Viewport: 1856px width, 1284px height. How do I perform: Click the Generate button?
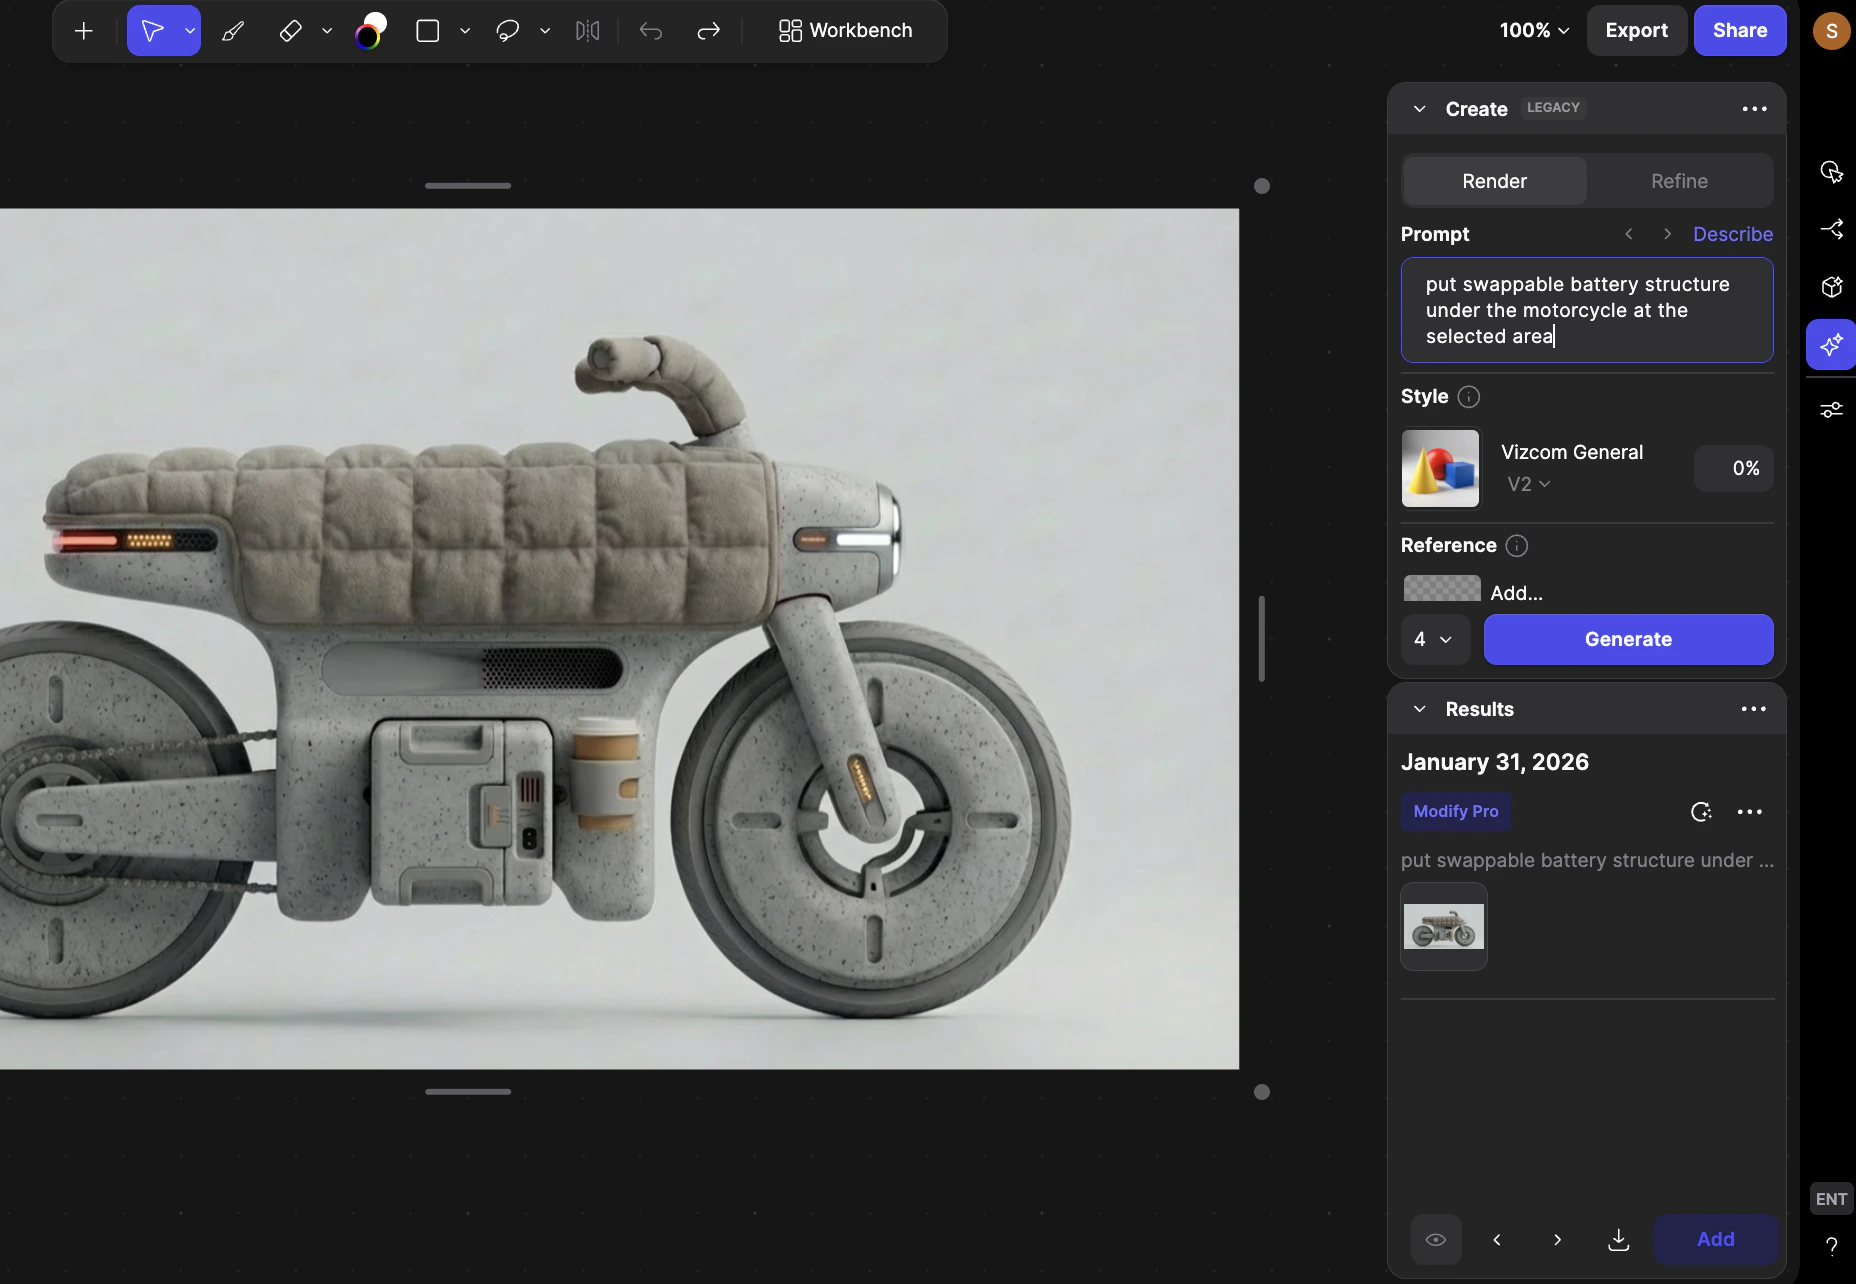(x=1628, y=639)
